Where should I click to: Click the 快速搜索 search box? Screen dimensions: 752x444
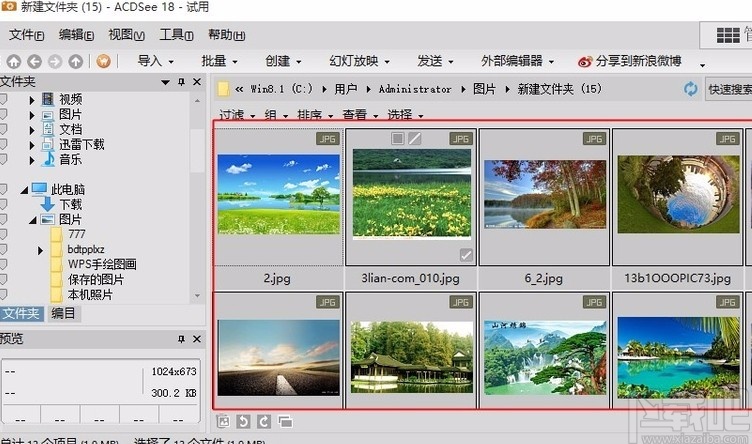coord(728,89)
